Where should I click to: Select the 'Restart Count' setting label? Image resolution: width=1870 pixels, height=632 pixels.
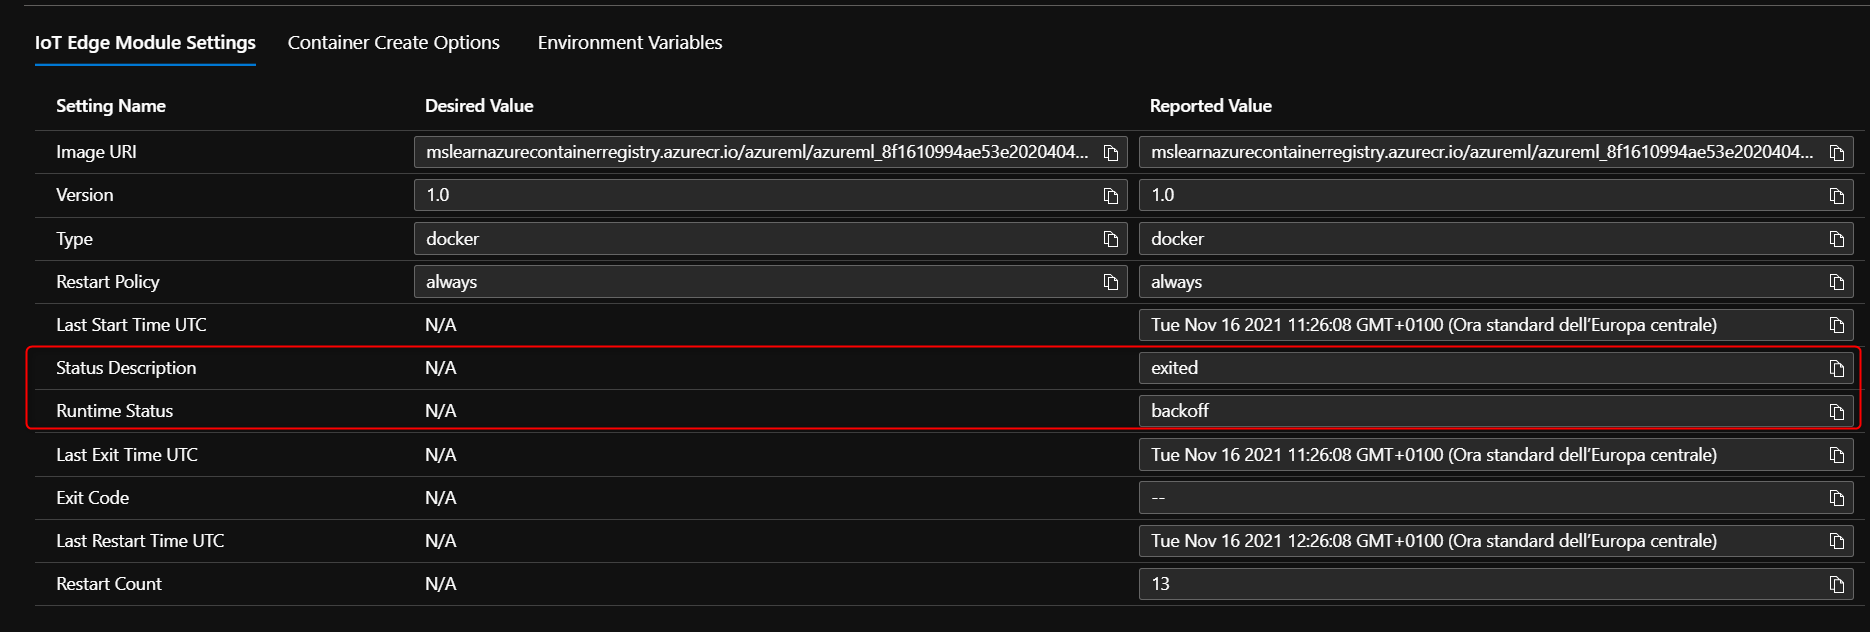point(109,584)
